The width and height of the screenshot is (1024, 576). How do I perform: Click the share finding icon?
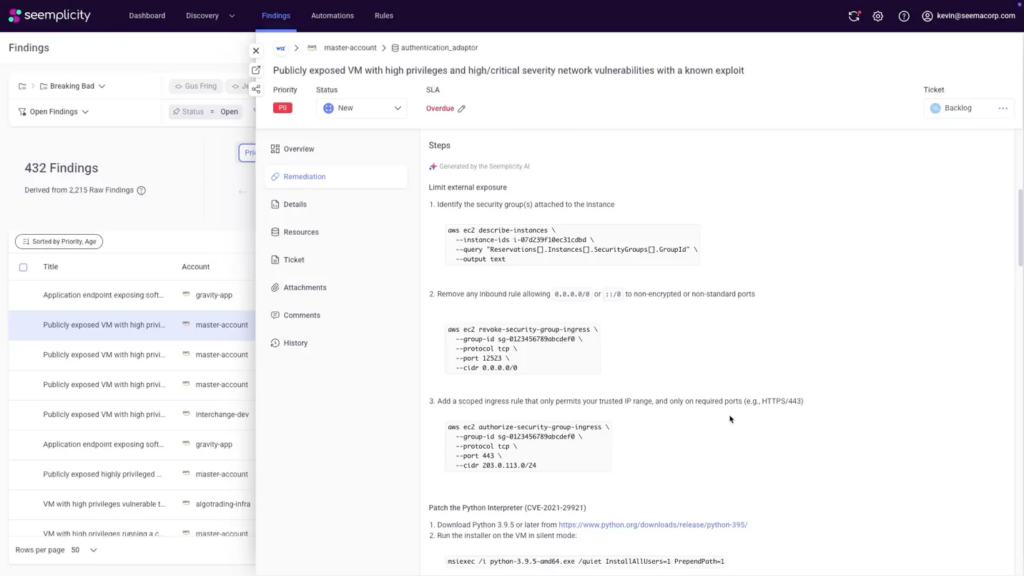click(x=256, y=89)
